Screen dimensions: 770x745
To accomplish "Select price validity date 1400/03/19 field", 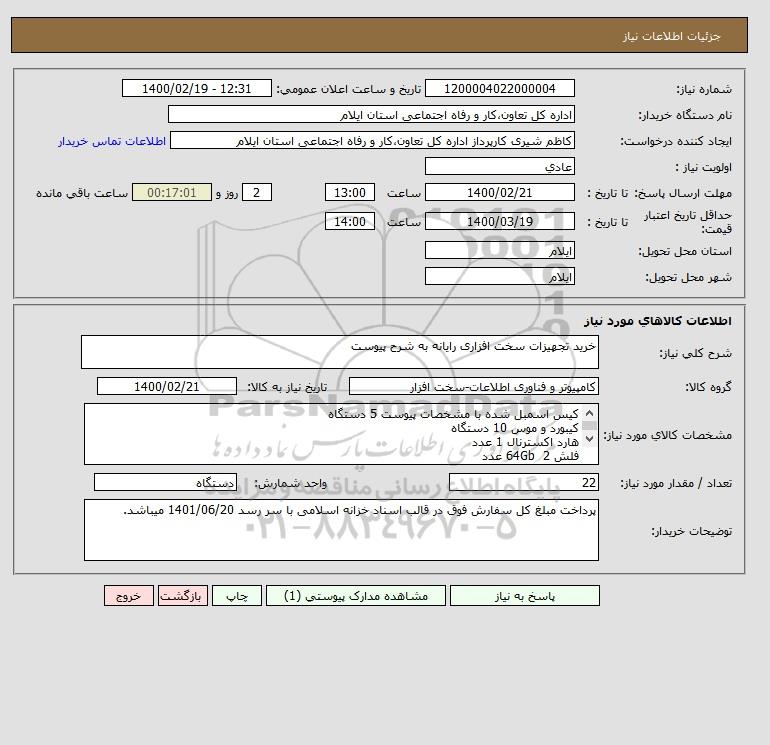I will point(499,221).
